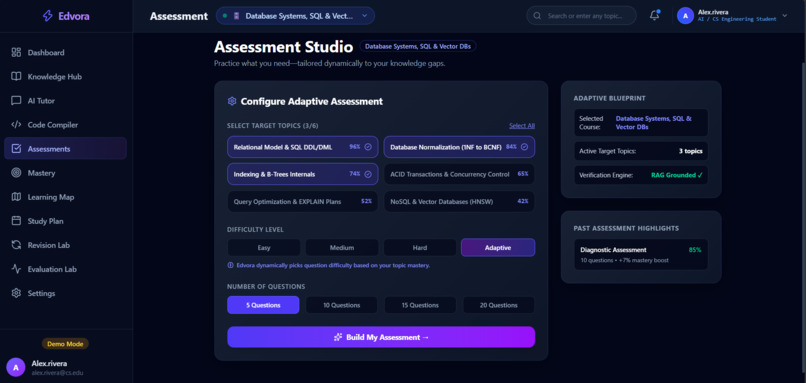Click the book icon in the course selector
This screenshot has width=806, height=383.
[x=236, y=16]
